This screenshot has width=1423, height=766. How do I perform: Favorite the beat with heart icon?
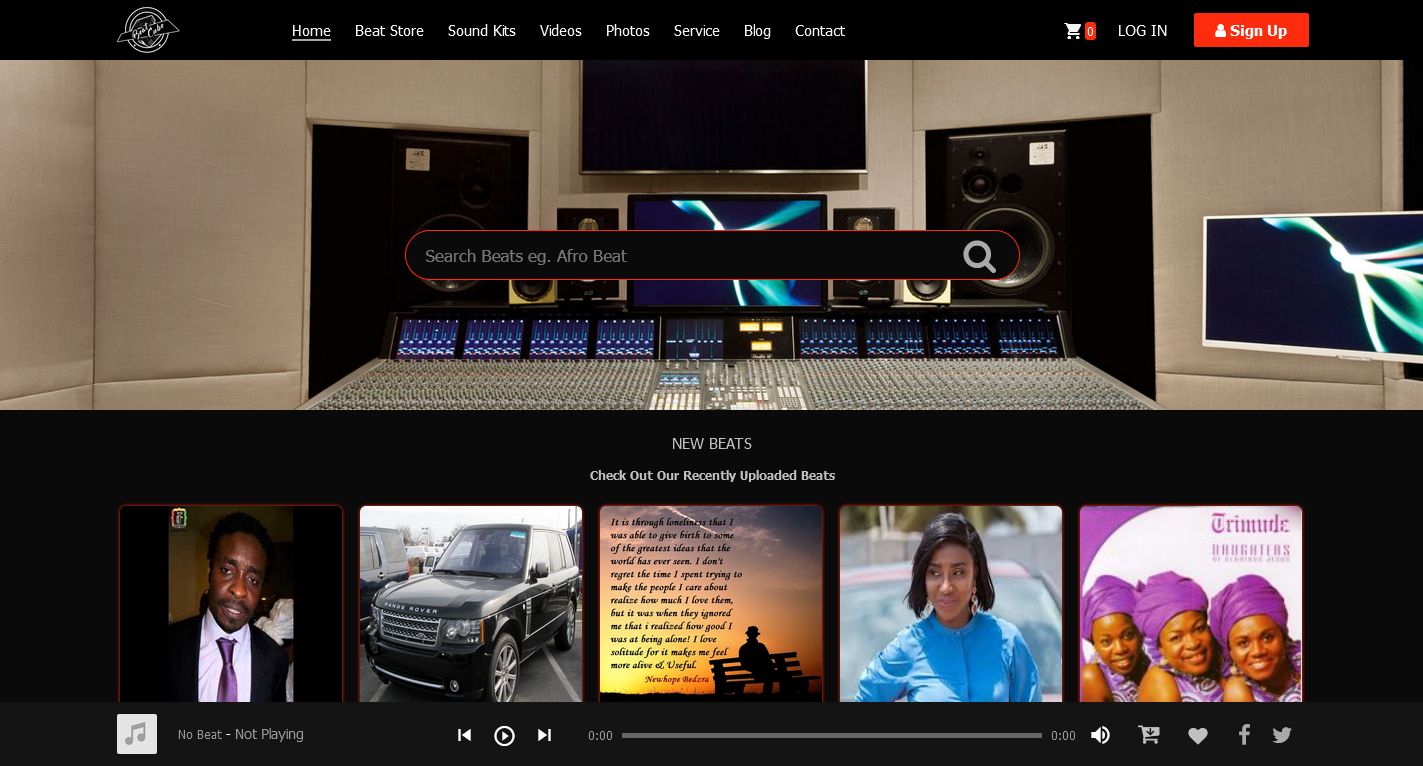1197,736
